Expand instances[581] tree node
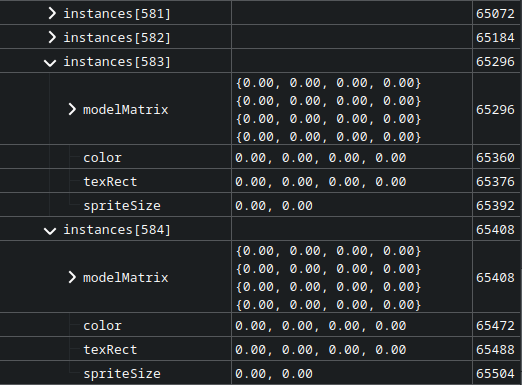 52,13
